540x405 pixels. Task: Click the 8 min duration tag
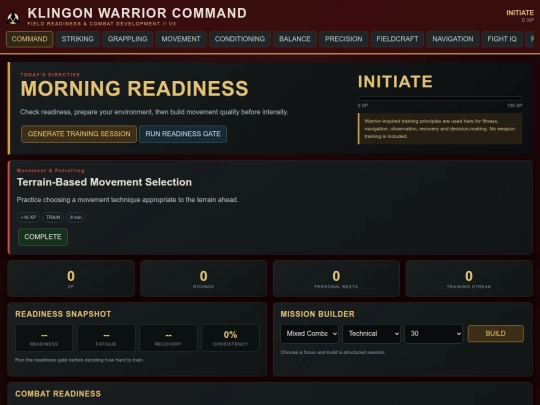point(76,217)
